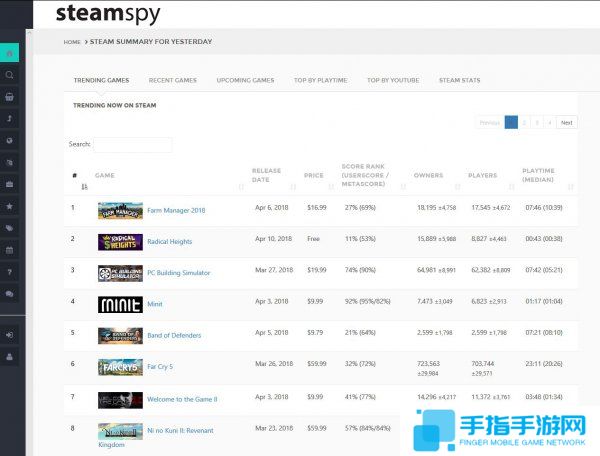Select the Mar 26, 2018 release date

point(274,364)
